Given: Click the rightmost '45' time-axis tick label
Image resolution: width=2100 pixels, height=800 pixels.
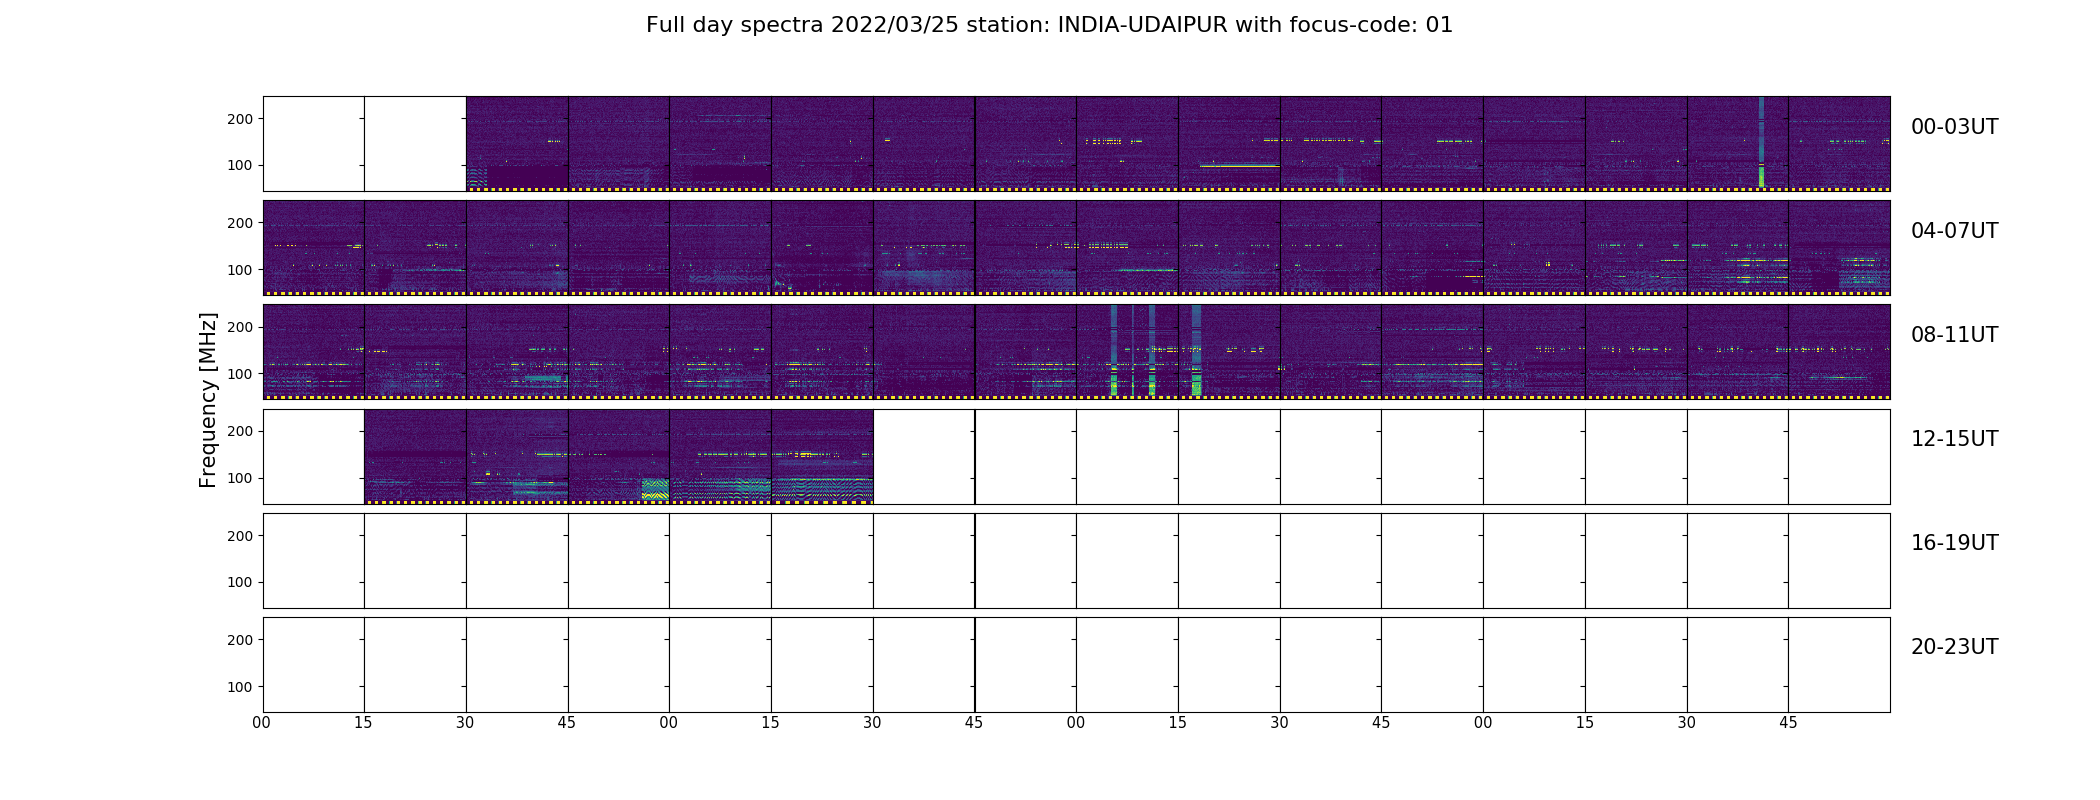Looking at the screenshot, I should pos(1788,723).
